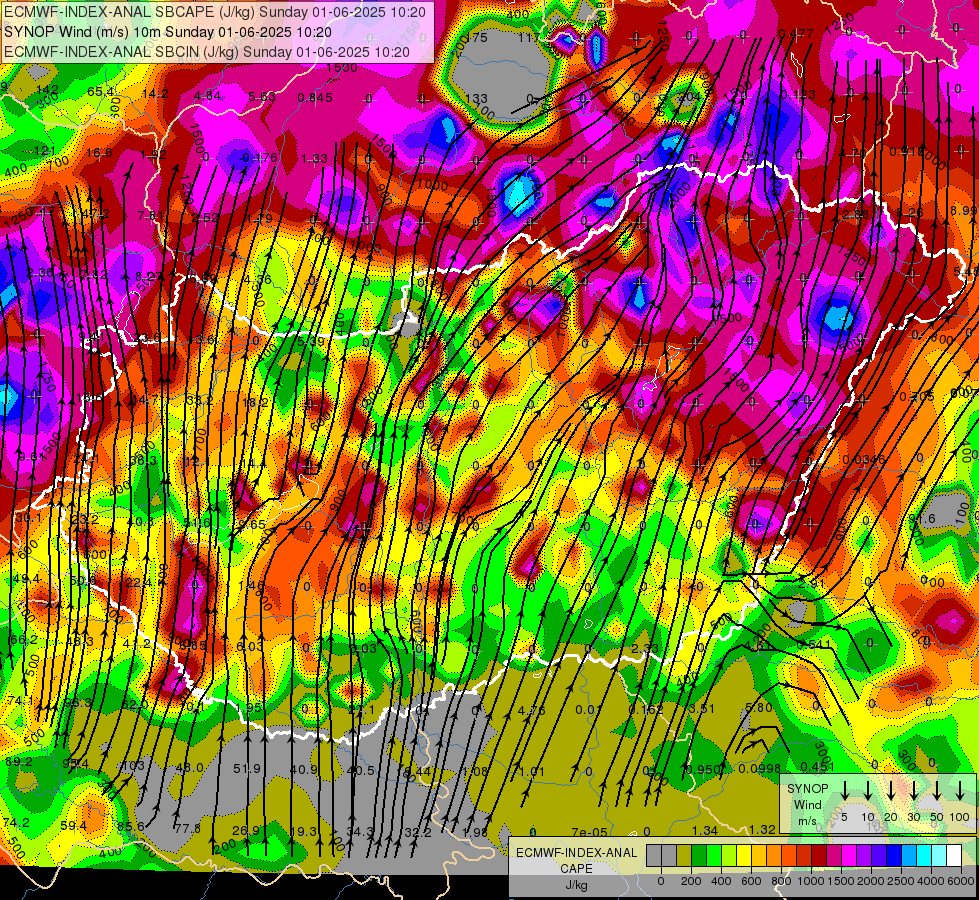The width and height of the screenshot is (979, 900).
Task: Click the map value '26.9'
Action: [x=246, y=830]
